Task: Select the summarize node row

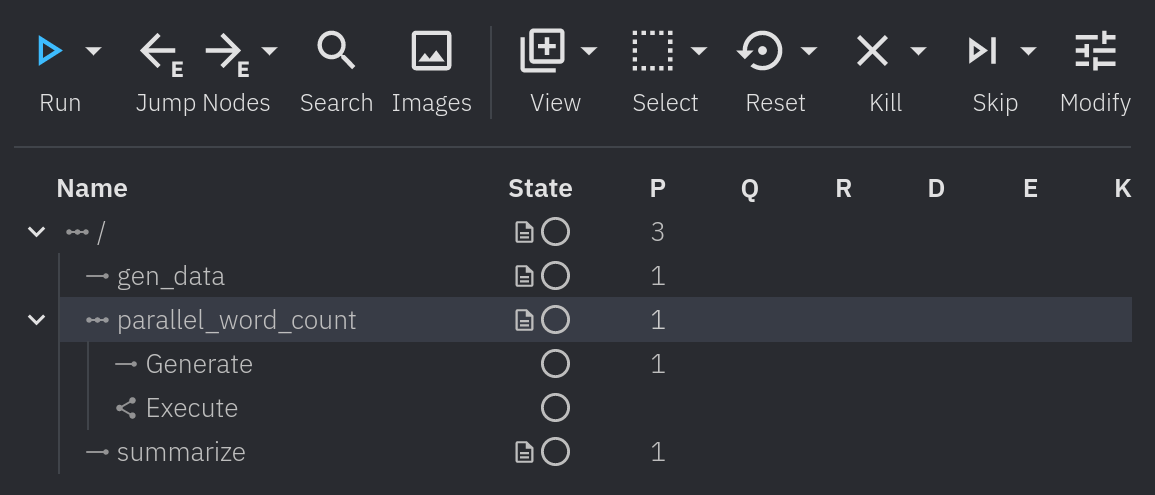Action: [181, 452]
